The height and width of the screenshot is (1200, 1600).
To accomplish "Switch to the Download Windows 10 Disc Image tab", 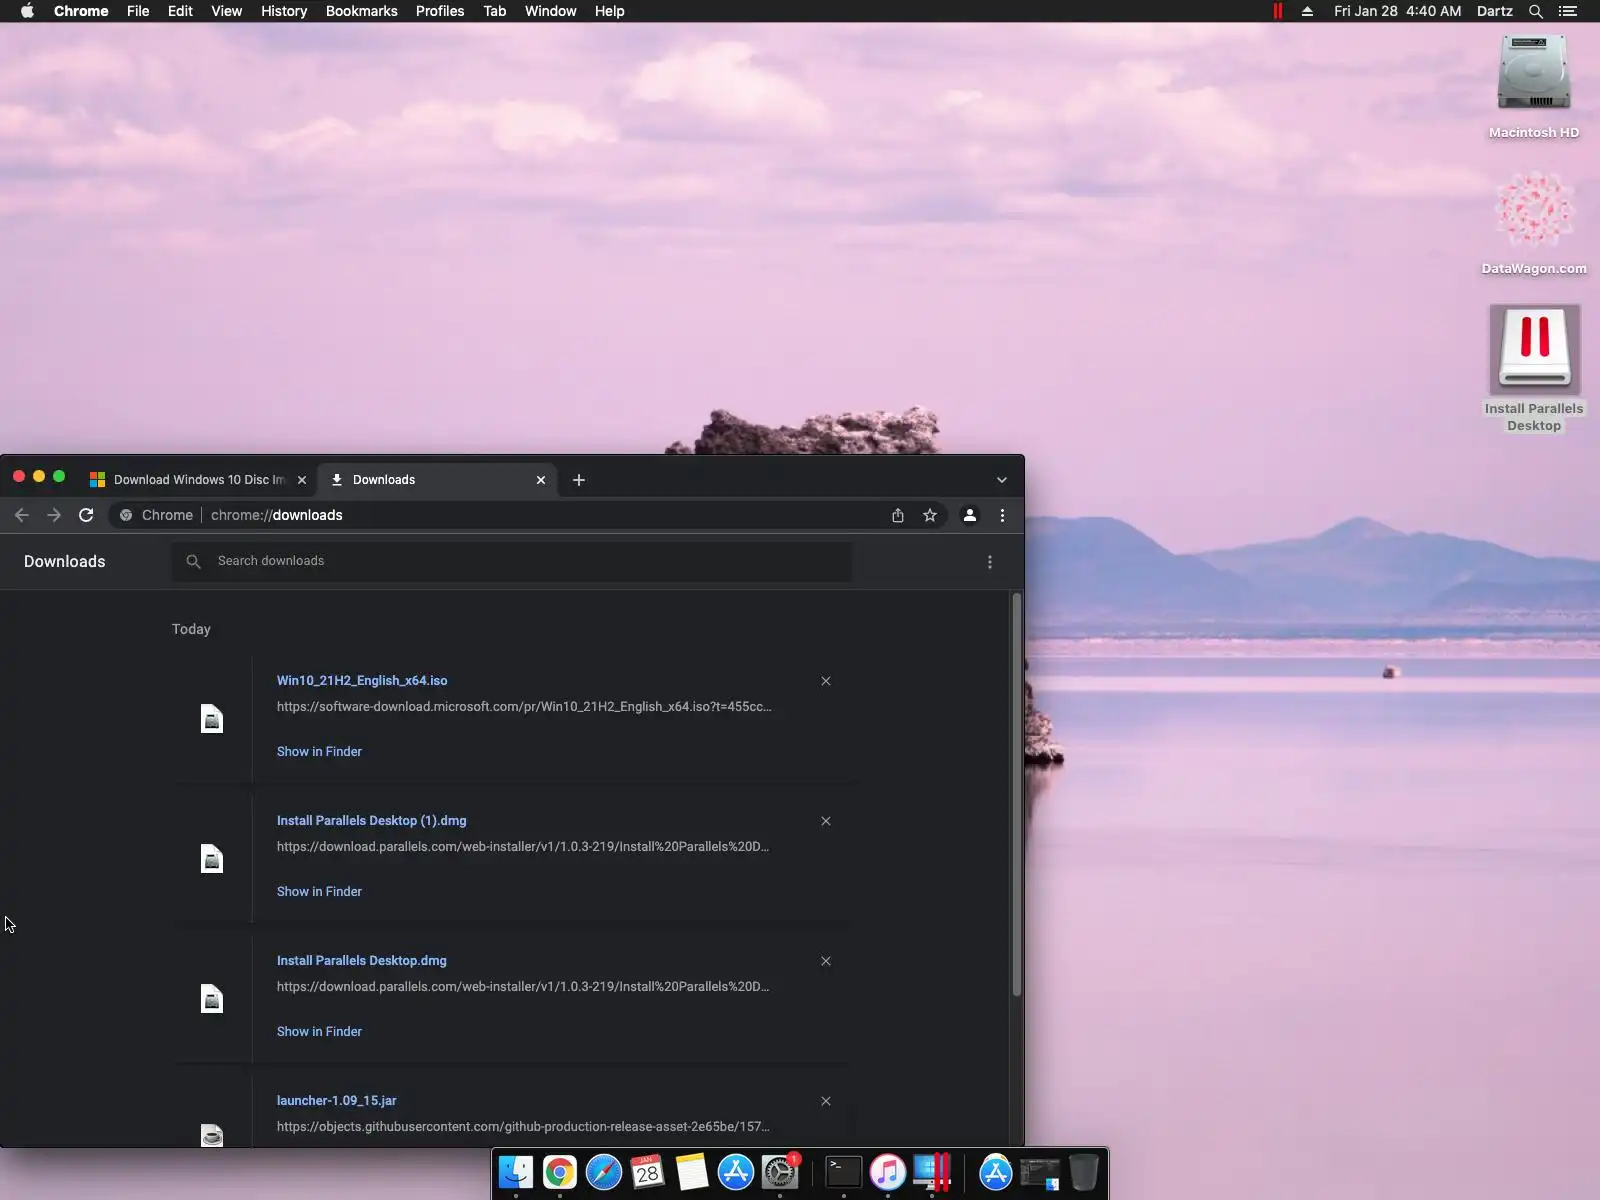I will [198, 480].
